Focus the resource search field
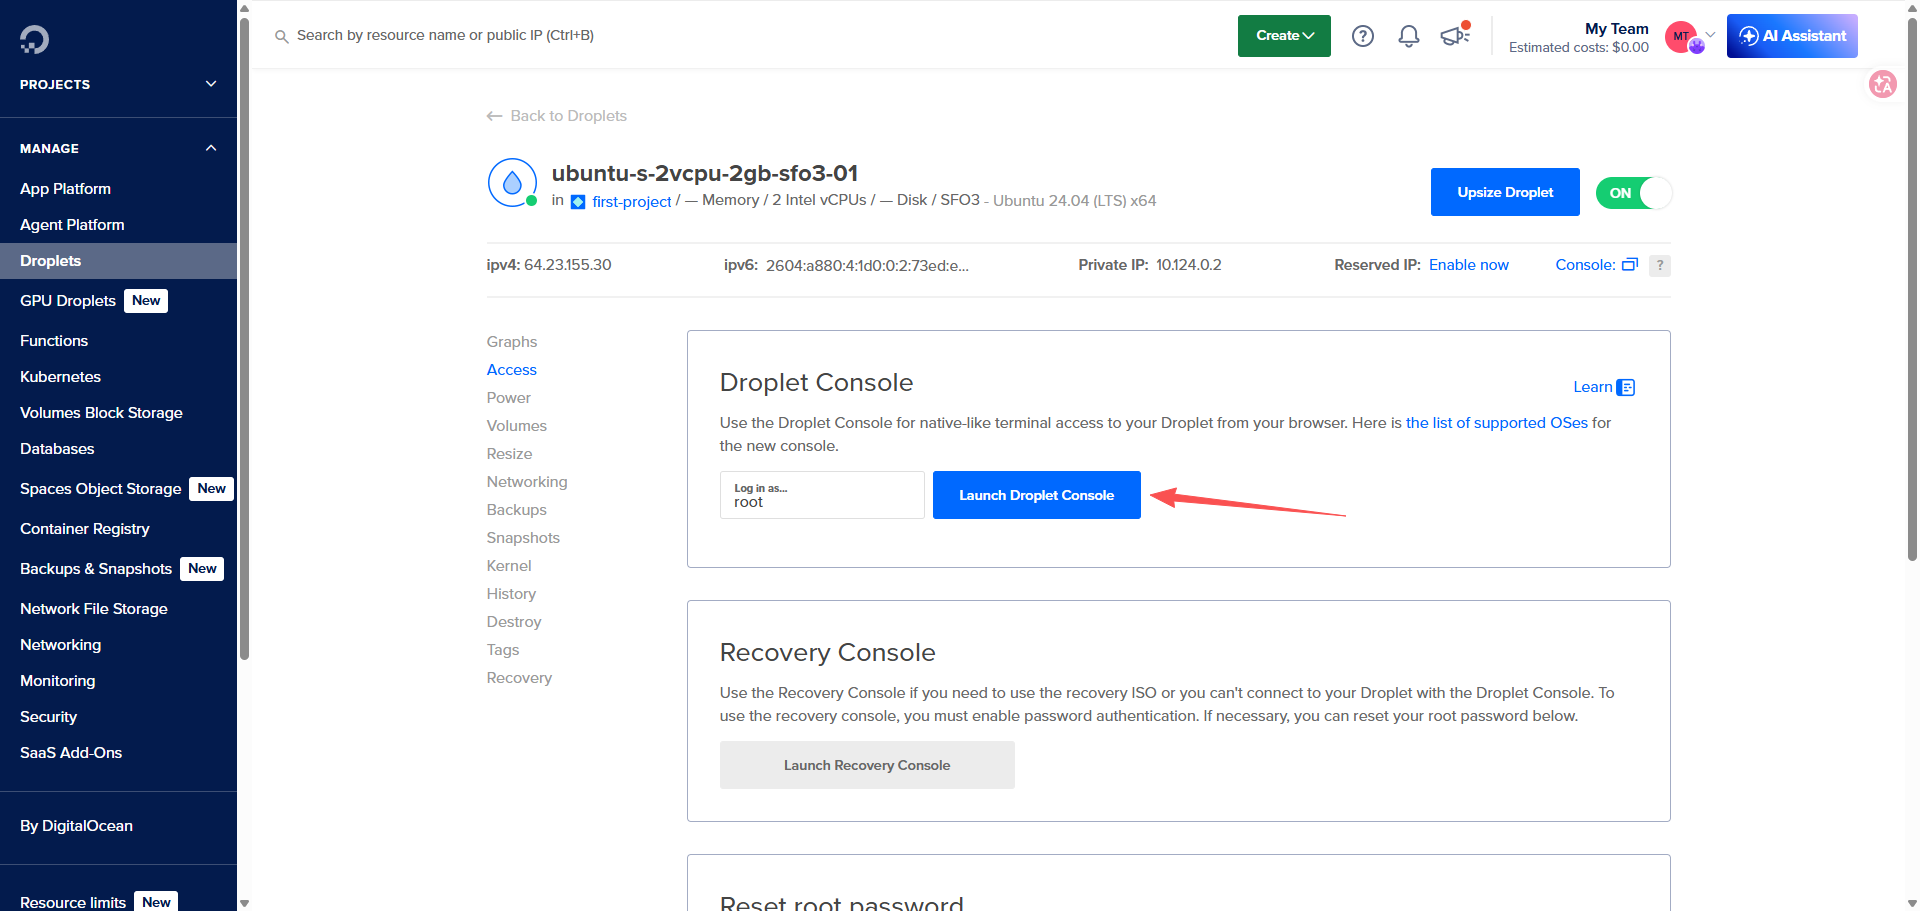The width and height of the screenshot is (1920, 911). click(445, 36)
